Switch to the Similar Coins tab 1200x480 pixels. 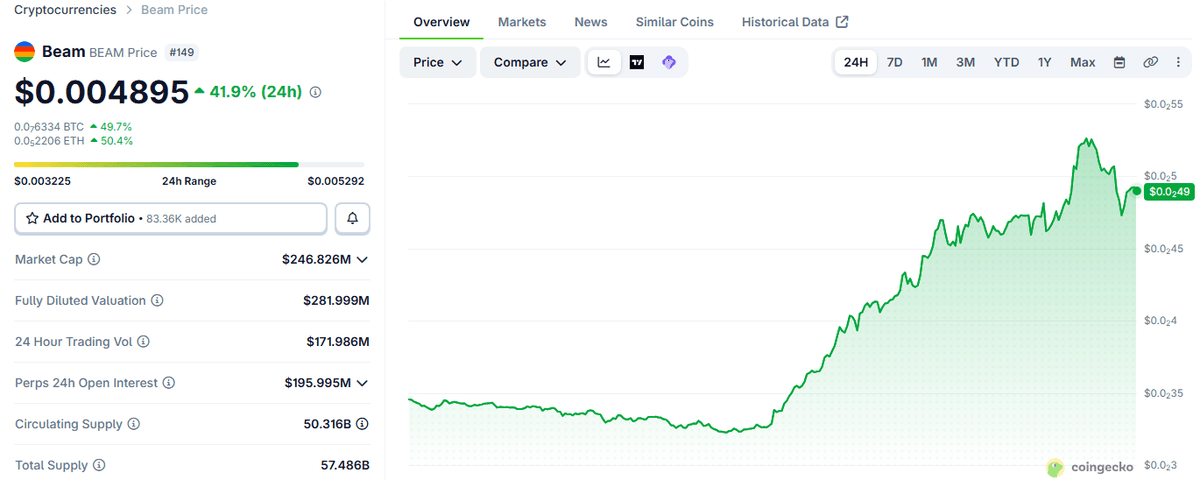click(674, 22)
